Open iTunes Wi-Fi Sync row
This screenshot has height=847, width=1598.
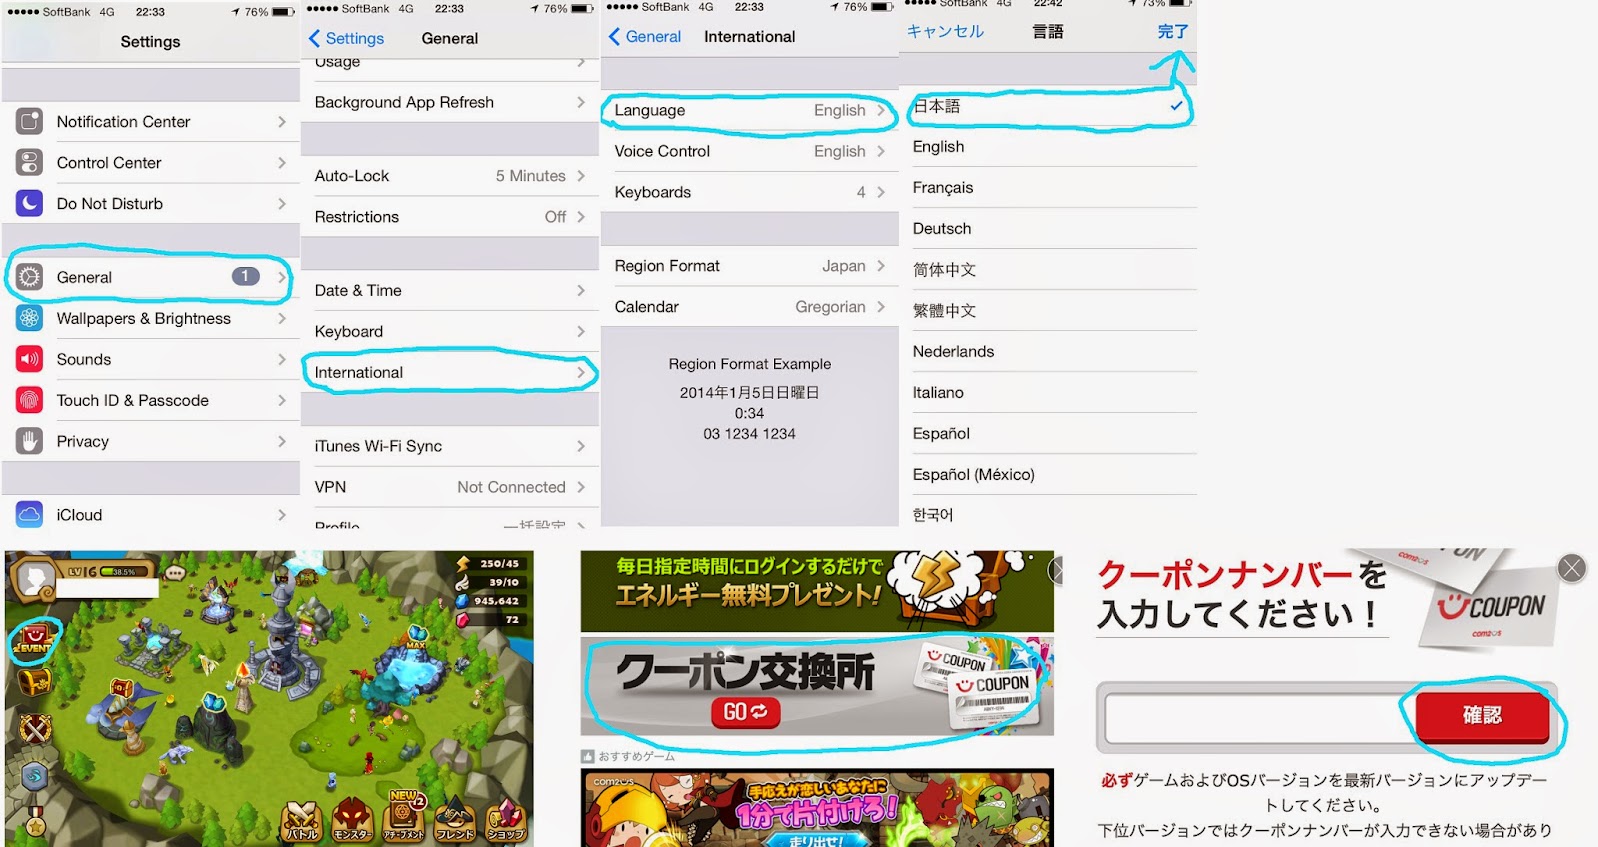click(450, 446)
